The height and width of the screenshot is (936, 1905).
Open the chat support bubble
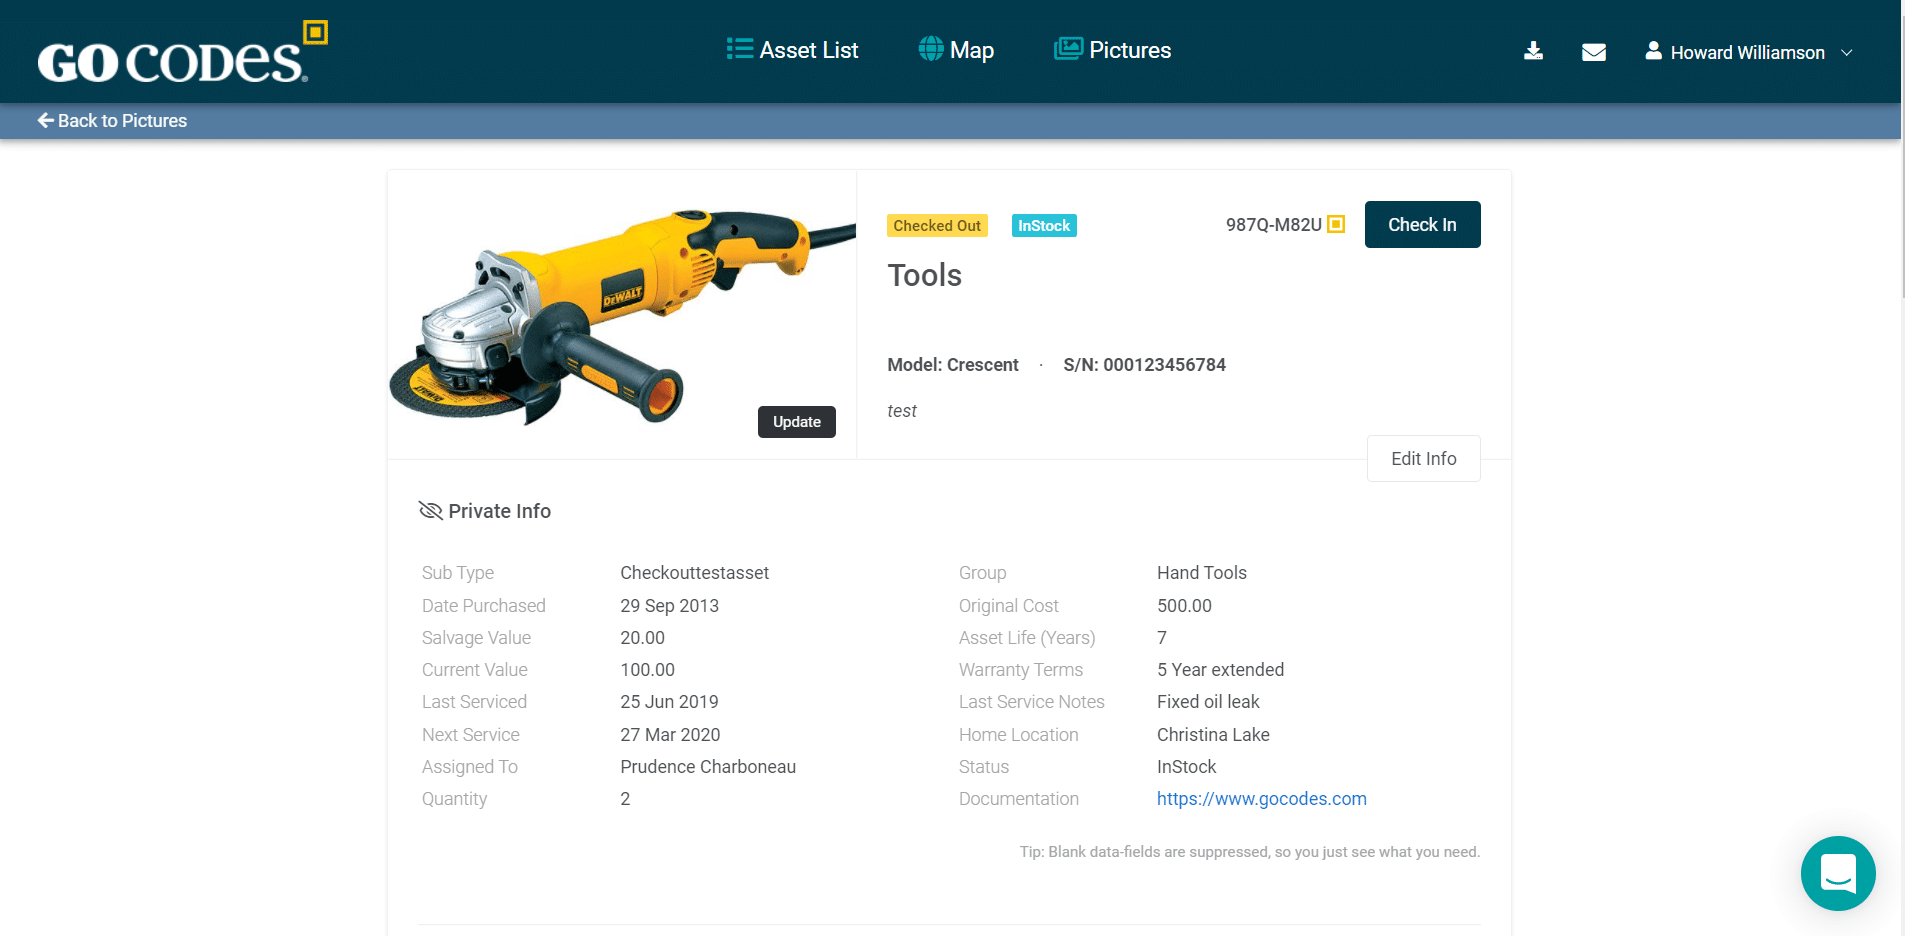click(1838, 873)
